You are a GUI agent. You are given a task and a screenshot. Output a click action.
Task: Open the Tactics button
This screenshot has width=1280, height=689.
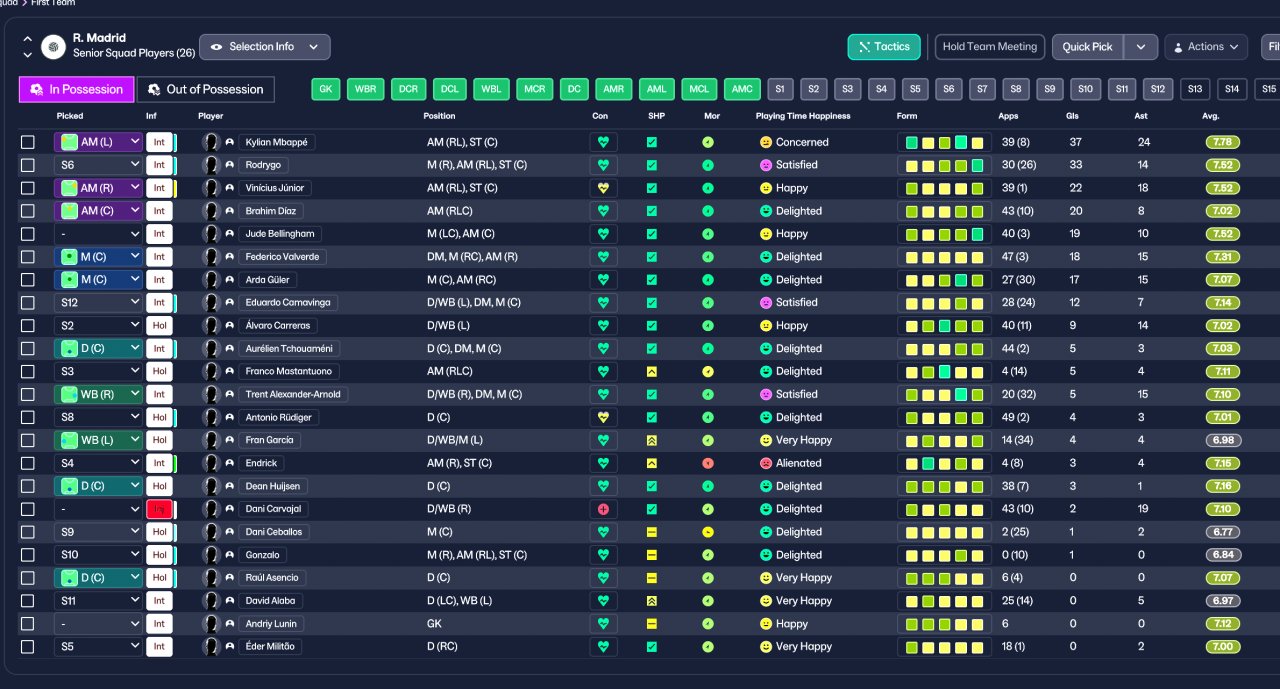[884, 47]
